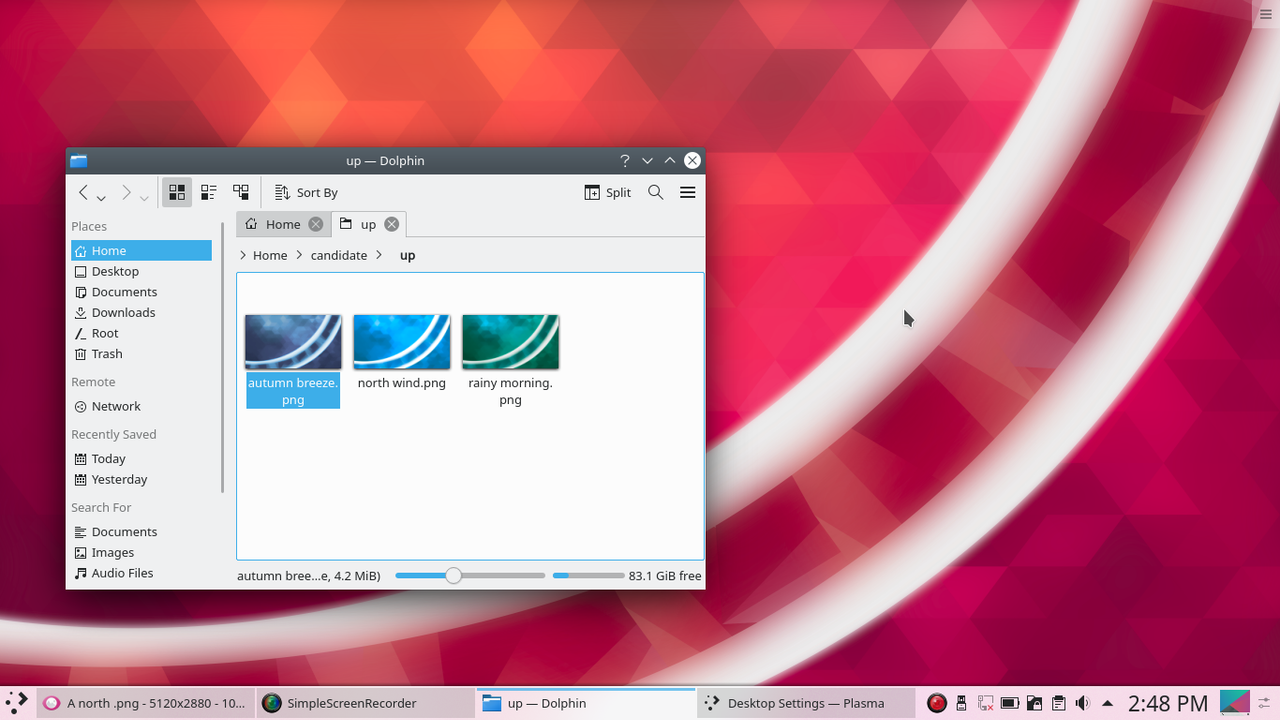This screenshot has width=1280, height=720.
Task: Go back using the back arrow
Action: tap(84, 192)
